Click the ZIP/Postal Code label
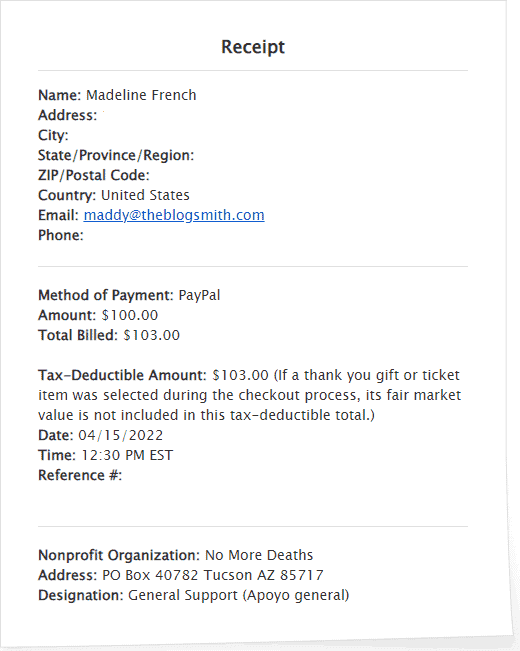The width and height of the screenshot is (520, 651). point(93,175)
